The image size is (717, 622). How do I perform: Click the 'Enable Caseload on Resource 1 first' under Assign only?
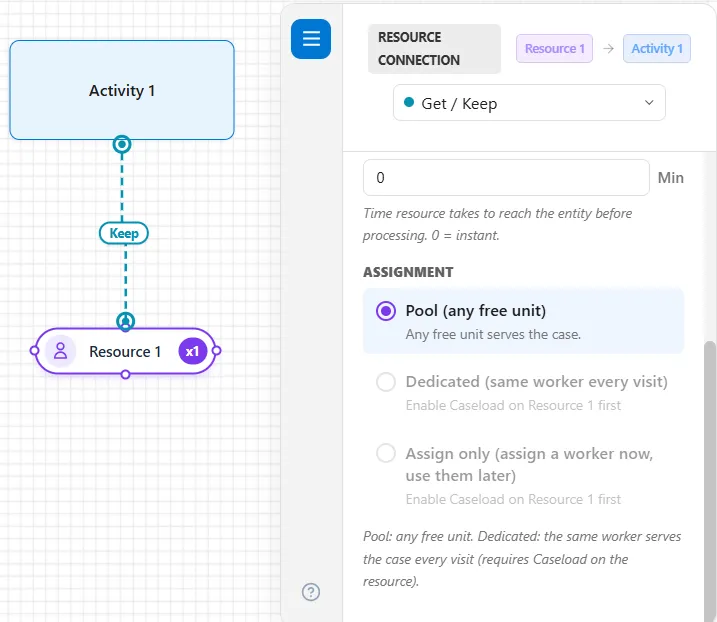(513, 499)
